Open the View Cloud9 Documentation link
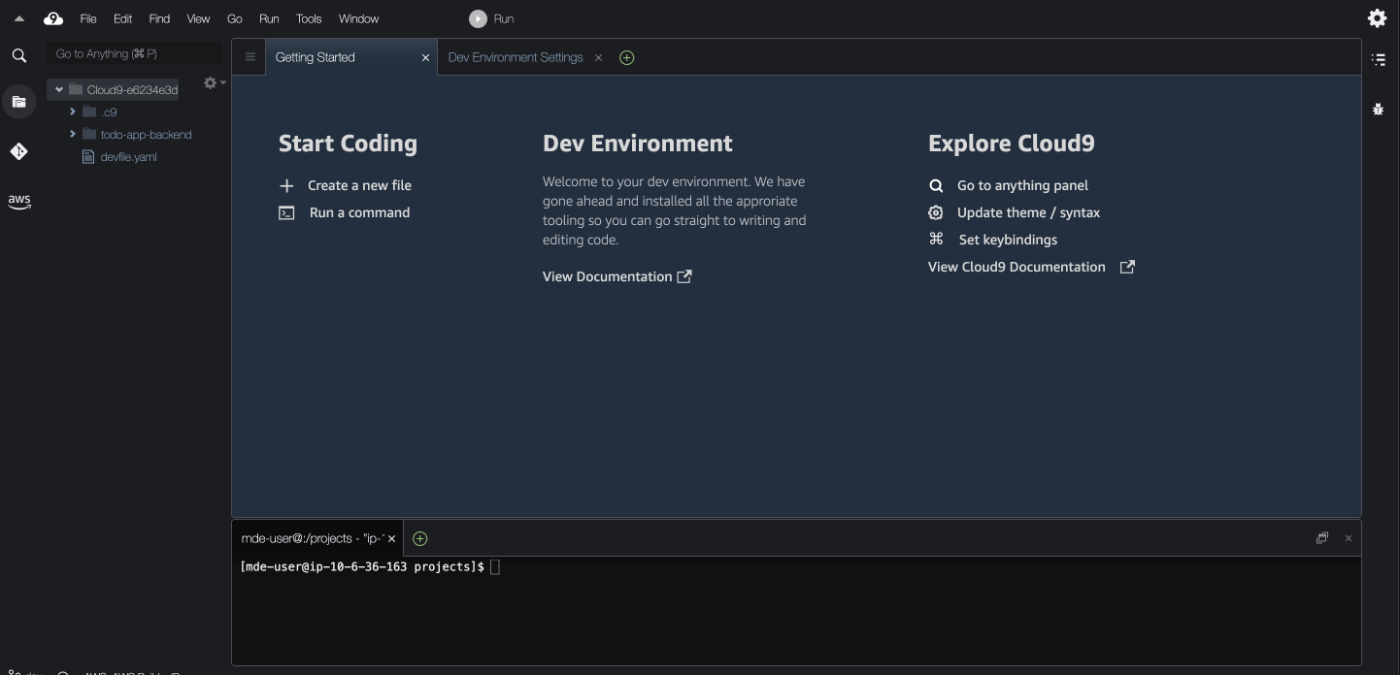The width and height of the screenshot is (1400, 675). 1017,267
